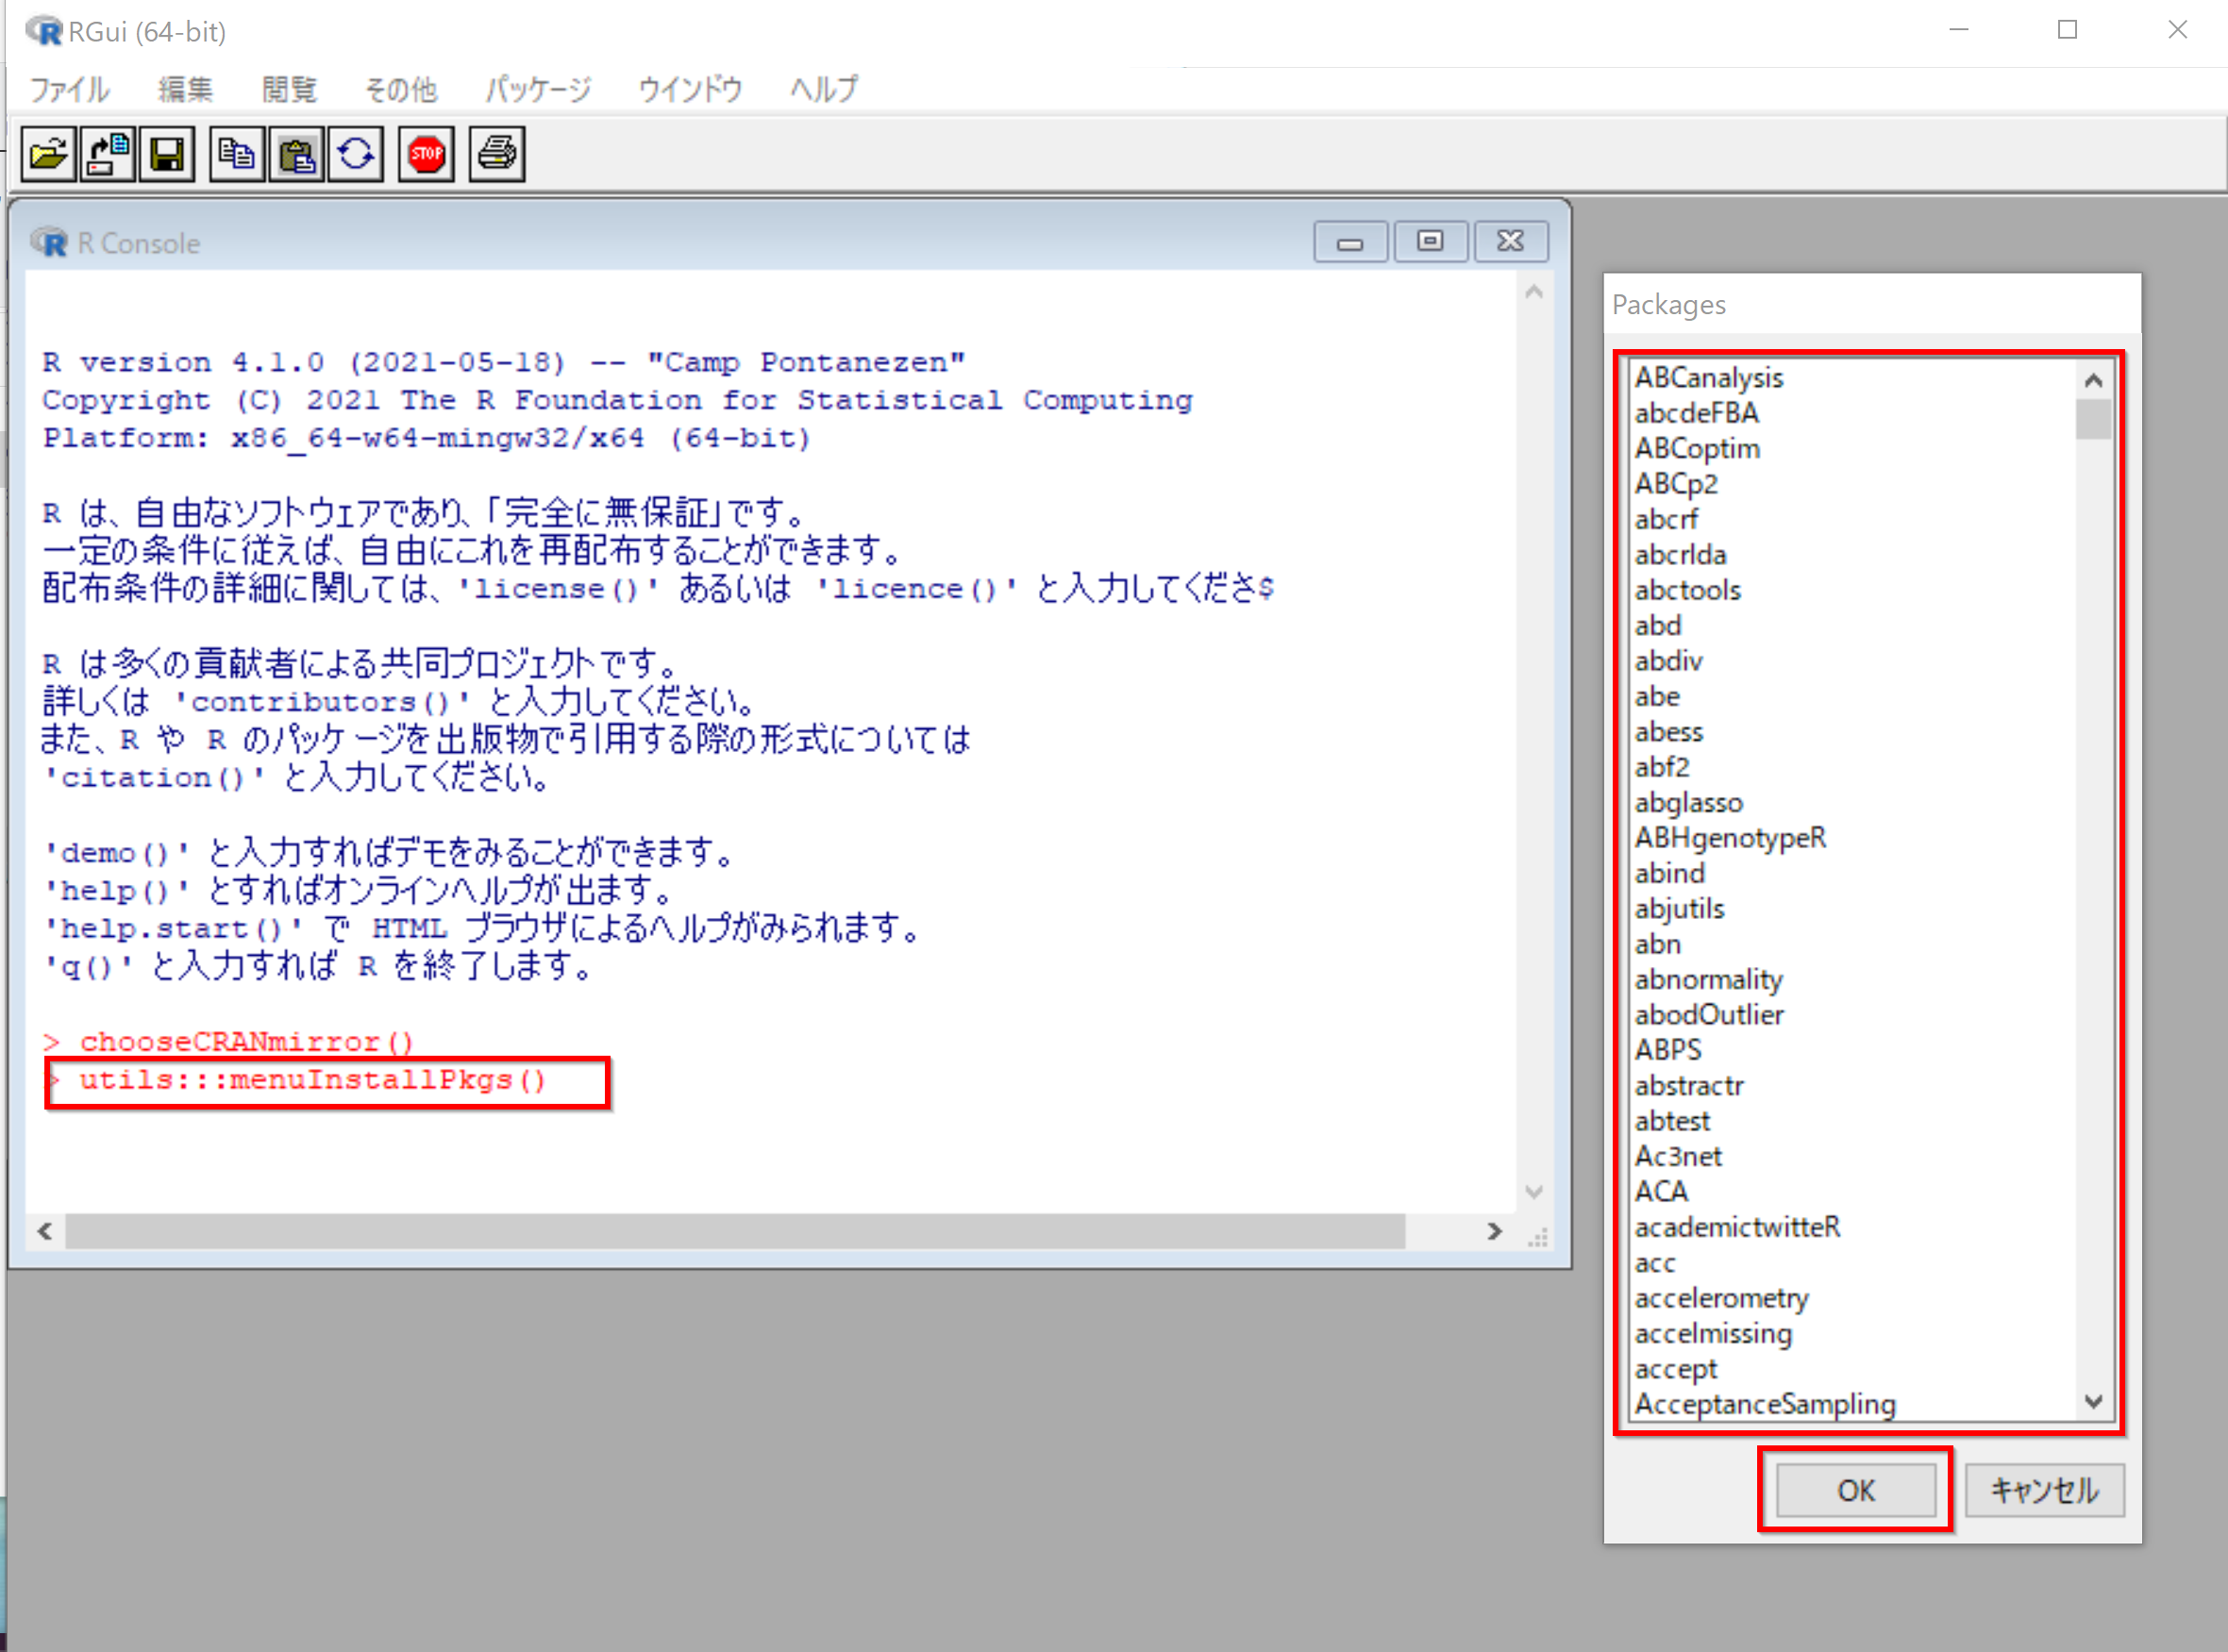Click console horizontal scroll left arrow

(45, 1231)
